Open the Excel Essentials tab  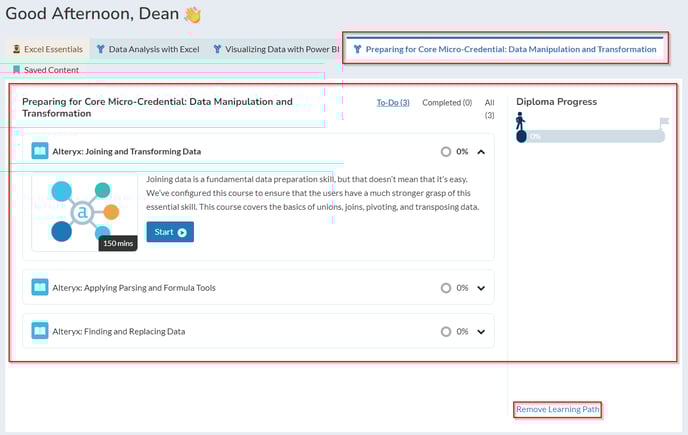47,49
